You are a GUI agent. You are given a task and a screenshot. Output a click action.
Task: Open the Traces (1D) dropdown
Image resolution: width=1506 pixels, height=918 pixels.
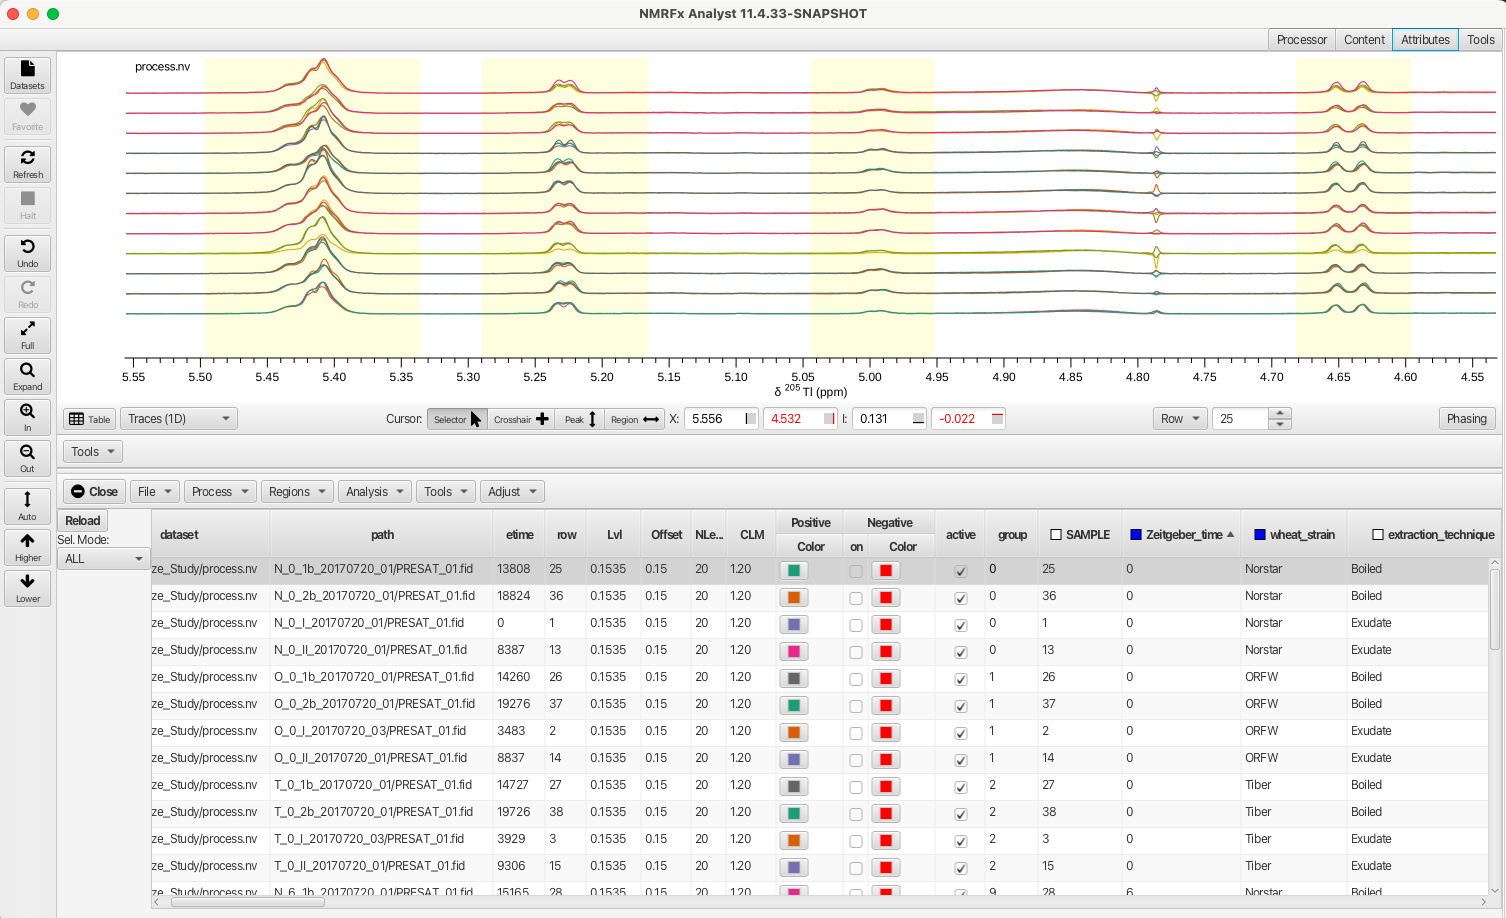pyautogui.click(x=179, y=419)
